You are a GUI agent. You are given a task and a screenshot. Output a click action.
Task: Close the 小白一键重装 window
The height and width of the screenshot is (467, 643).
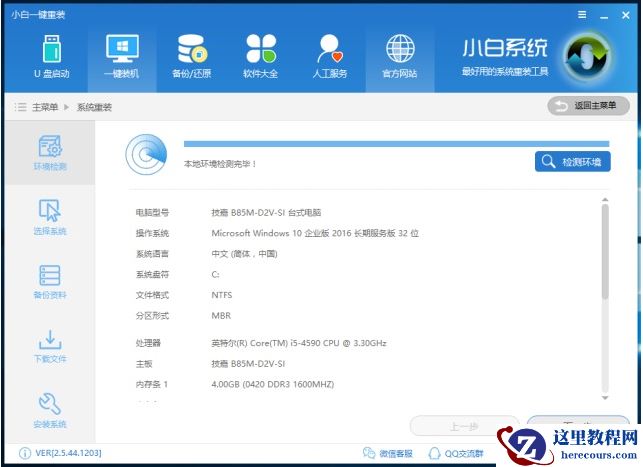click(626, 15)
